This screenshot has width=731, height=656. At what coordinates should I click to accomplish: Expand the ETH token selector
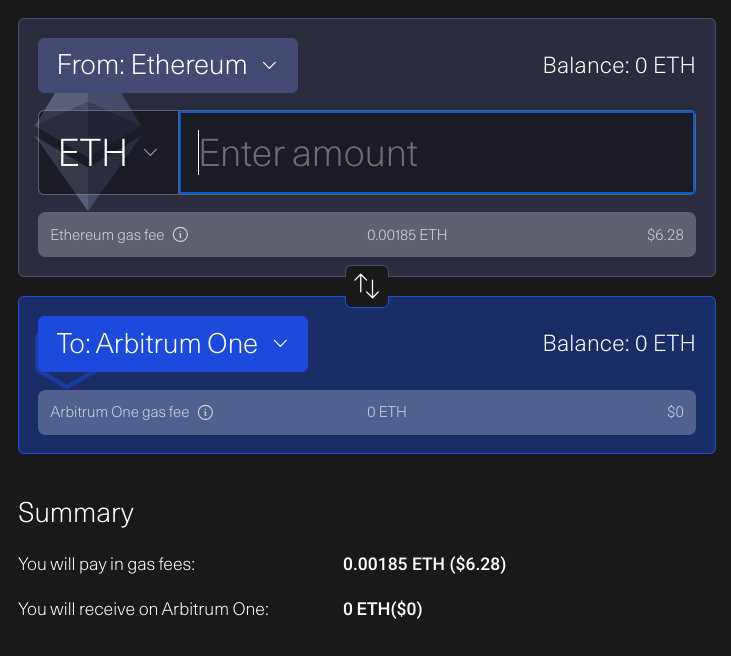[x=108, y=153]
